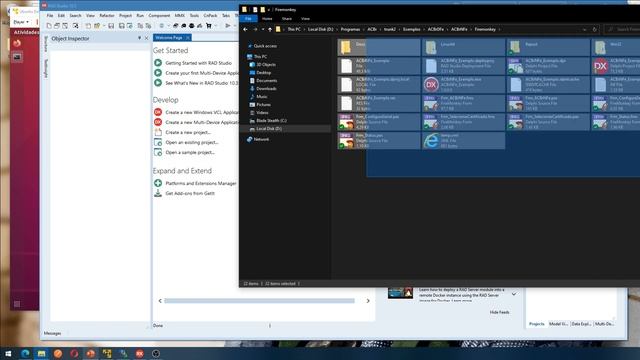This screenshot has height=360, width=640.
Task: Open the Component menu in RAD Studio
Action: 159,16
